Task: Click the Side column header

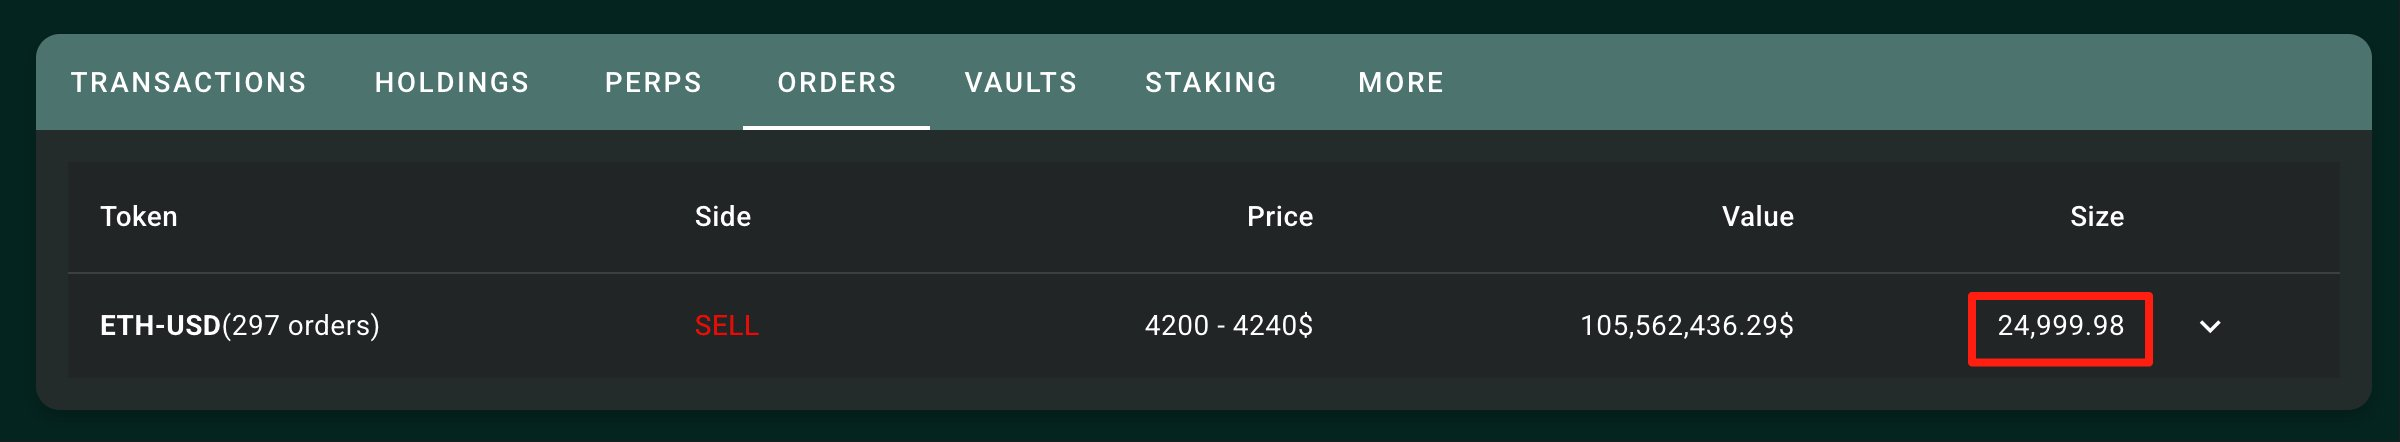Action: coord(723,217)
